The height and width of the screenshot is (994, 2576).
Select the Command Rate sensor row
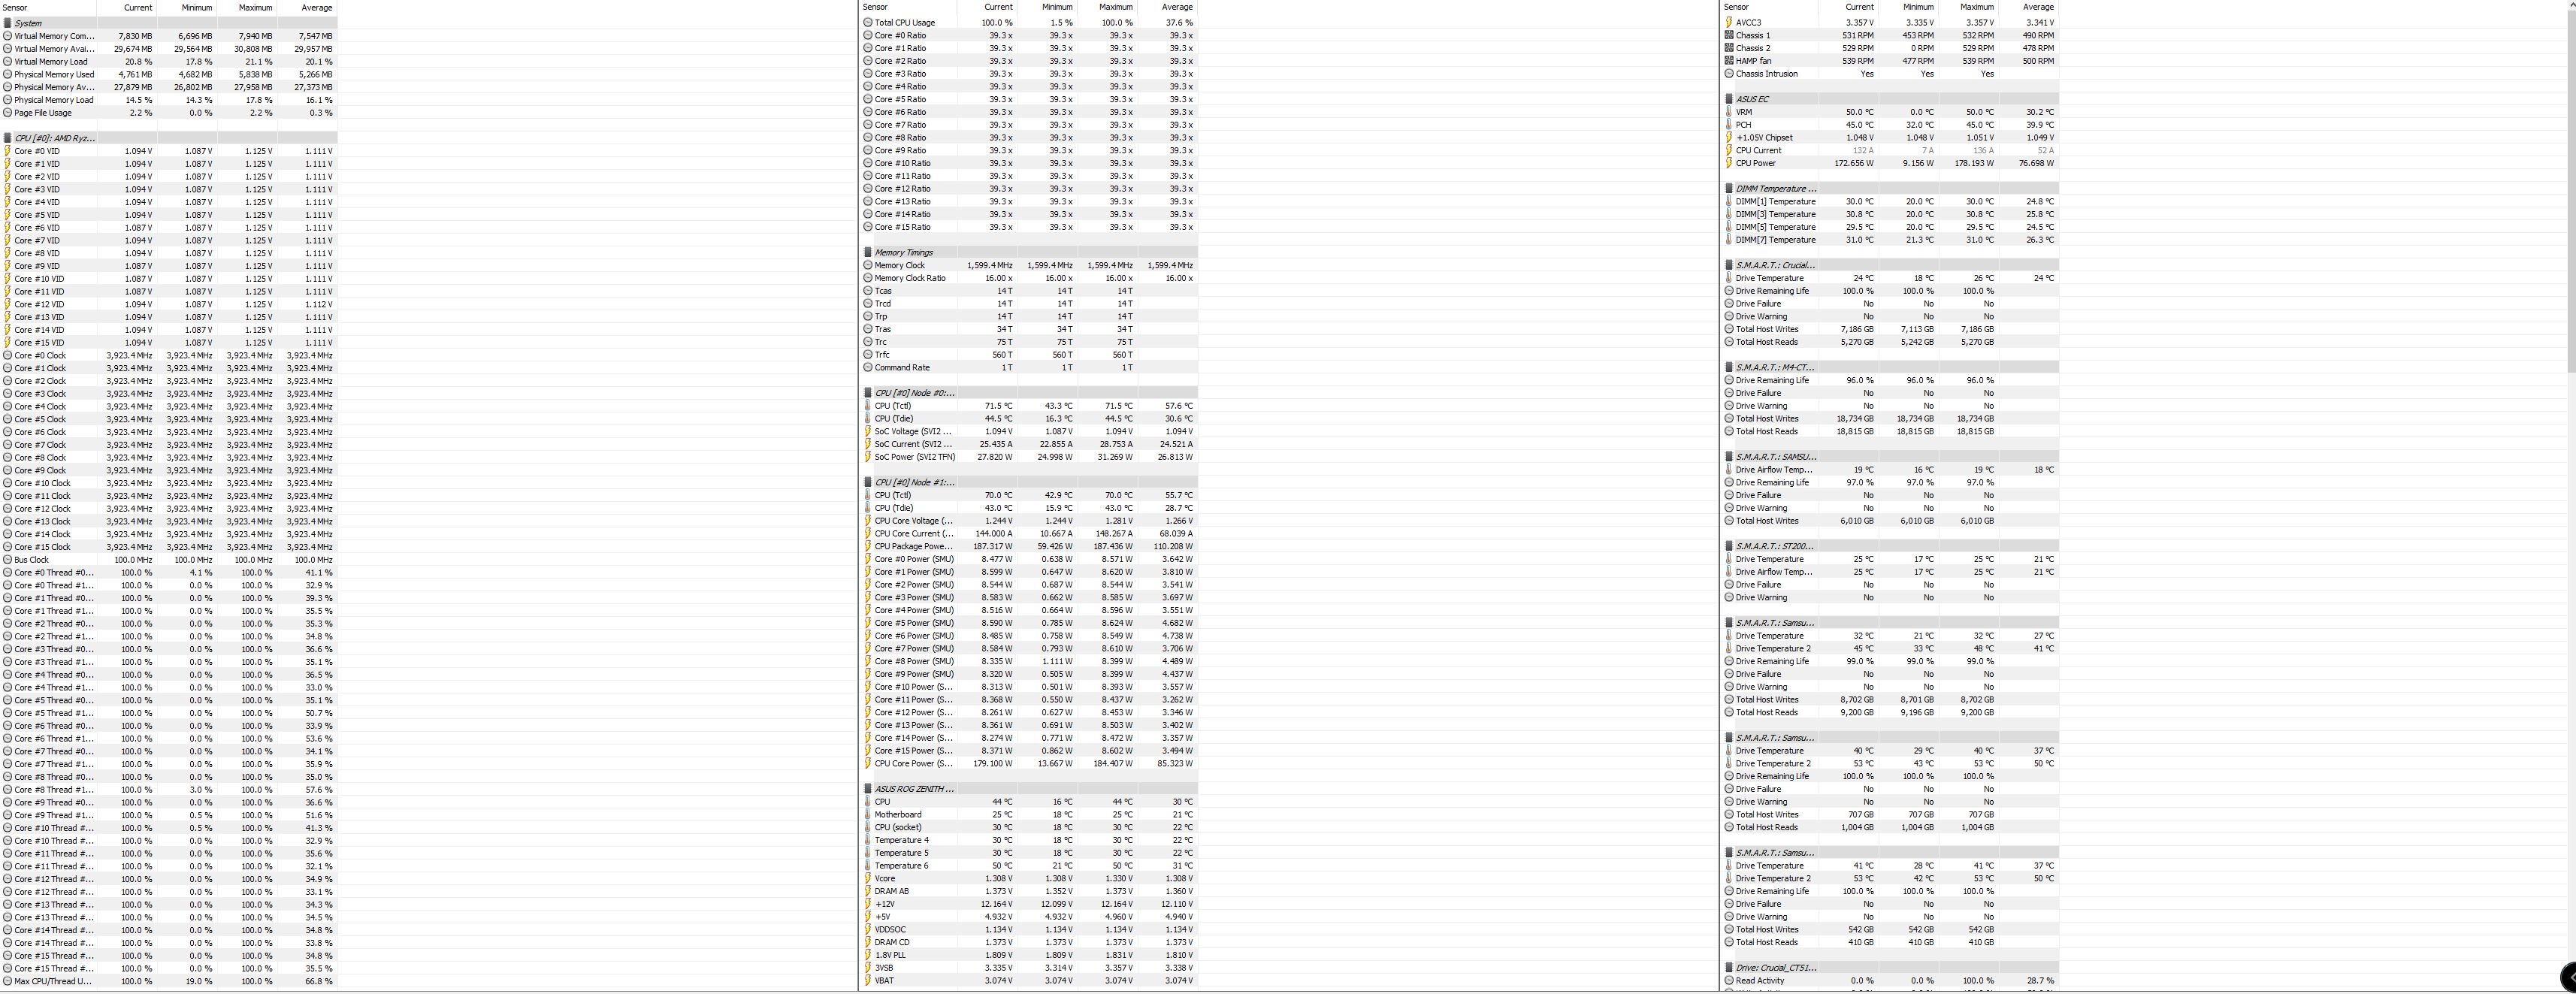point(901,368)
